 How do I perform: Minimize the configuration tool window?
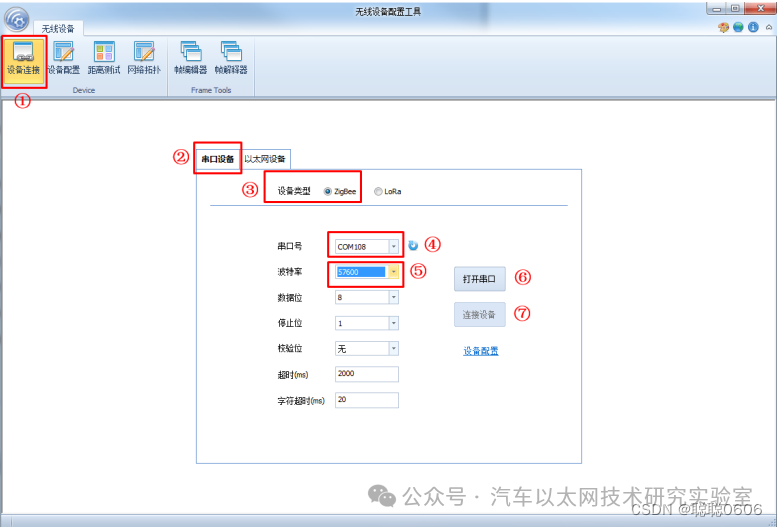[717, 8]
